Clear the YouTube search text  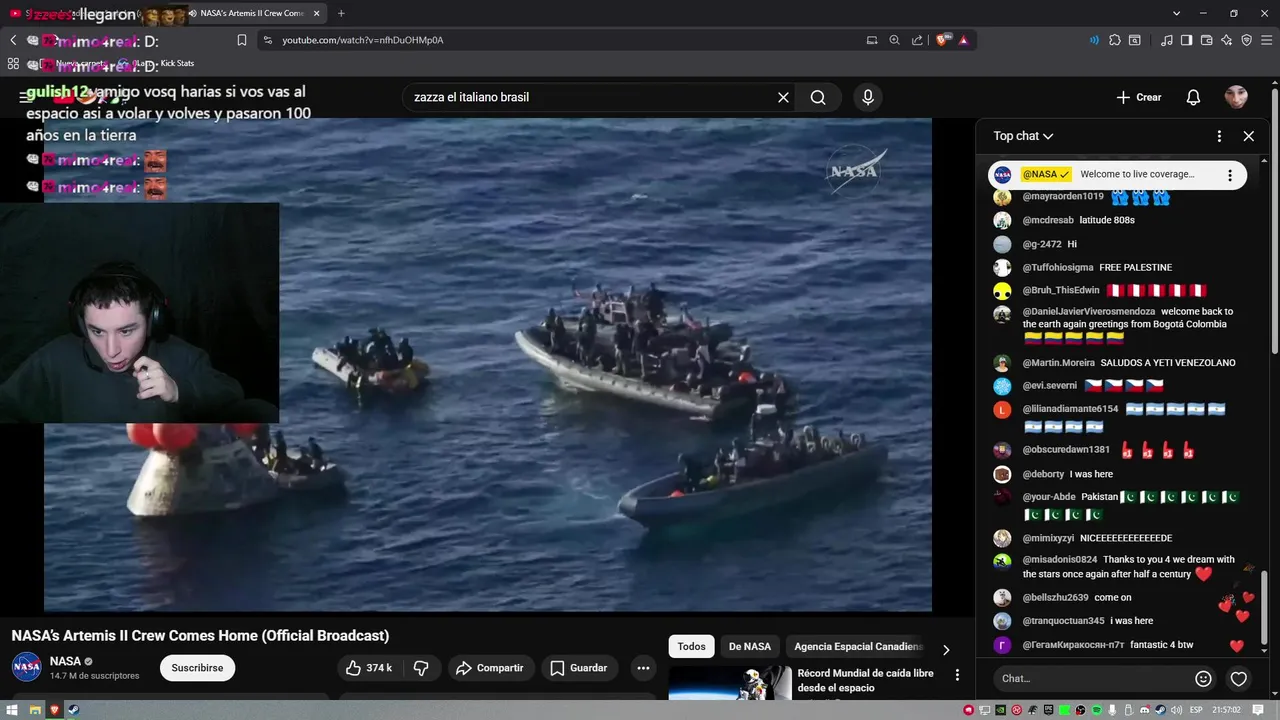pyautogui.click(x=783, y=97)
